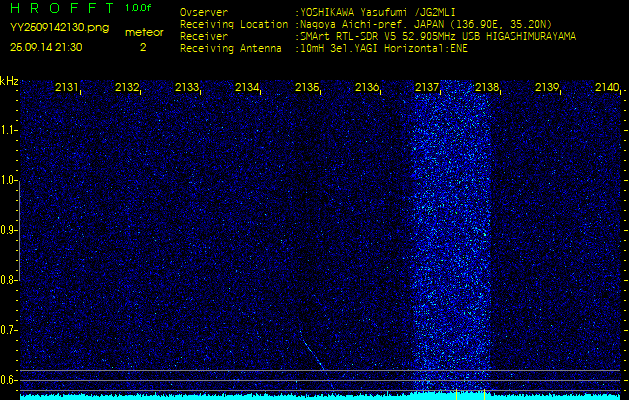Screen dimensions: 629x400
Task: Select the 0.7 frequency axis label
Action: [x=9, y=330]
